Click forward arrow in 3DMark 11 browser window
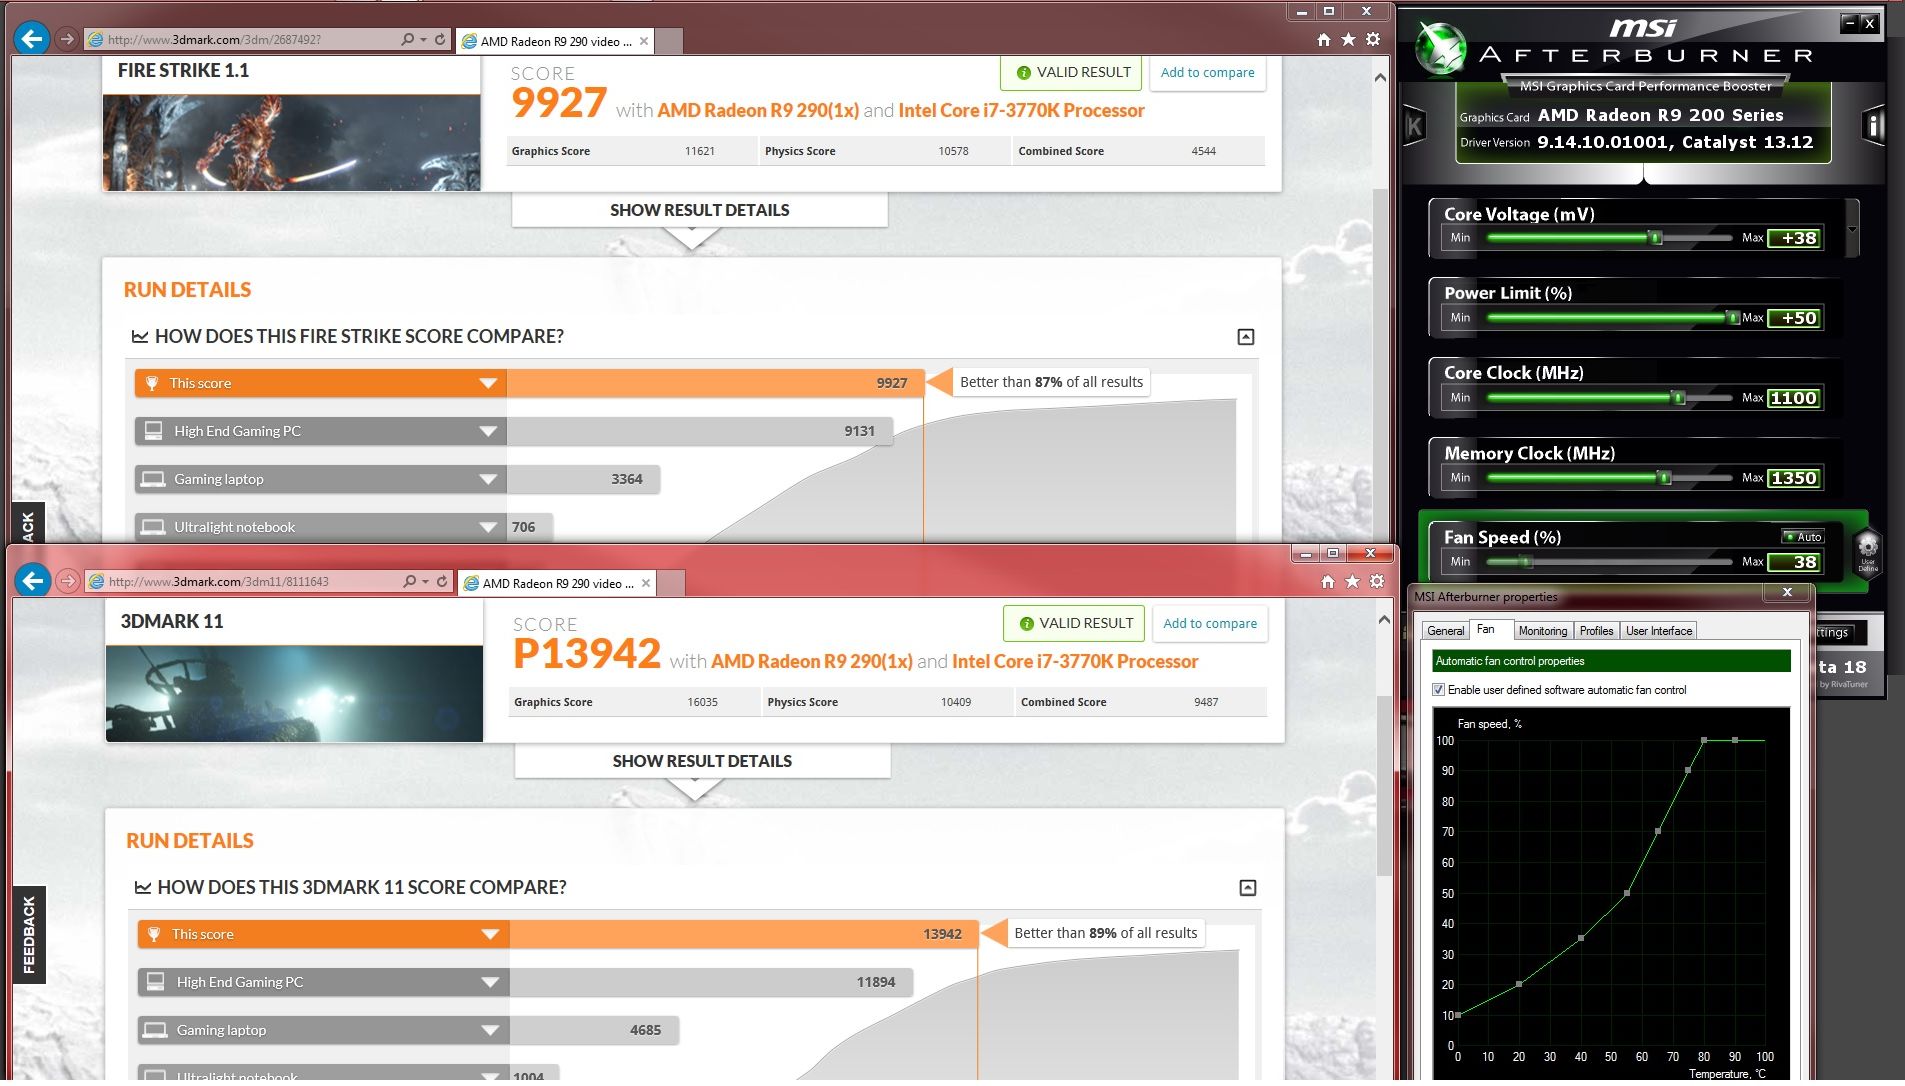 (x=67, y=580)
